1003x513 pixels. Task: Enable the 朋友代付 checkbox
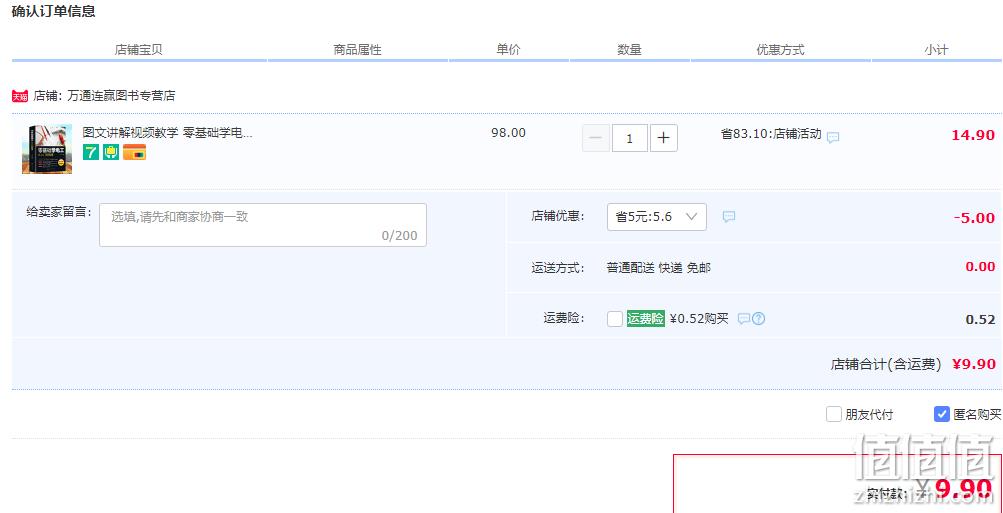click(x=833, y=414)
